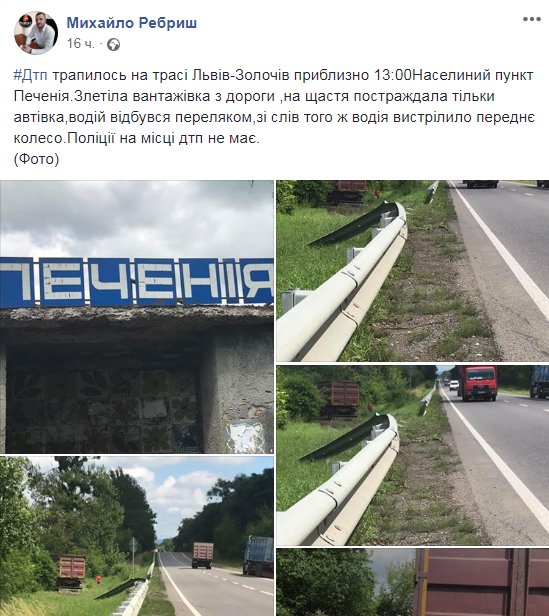
Task: Open the photo with the red oncoming truck
Action: pos(413,455)
